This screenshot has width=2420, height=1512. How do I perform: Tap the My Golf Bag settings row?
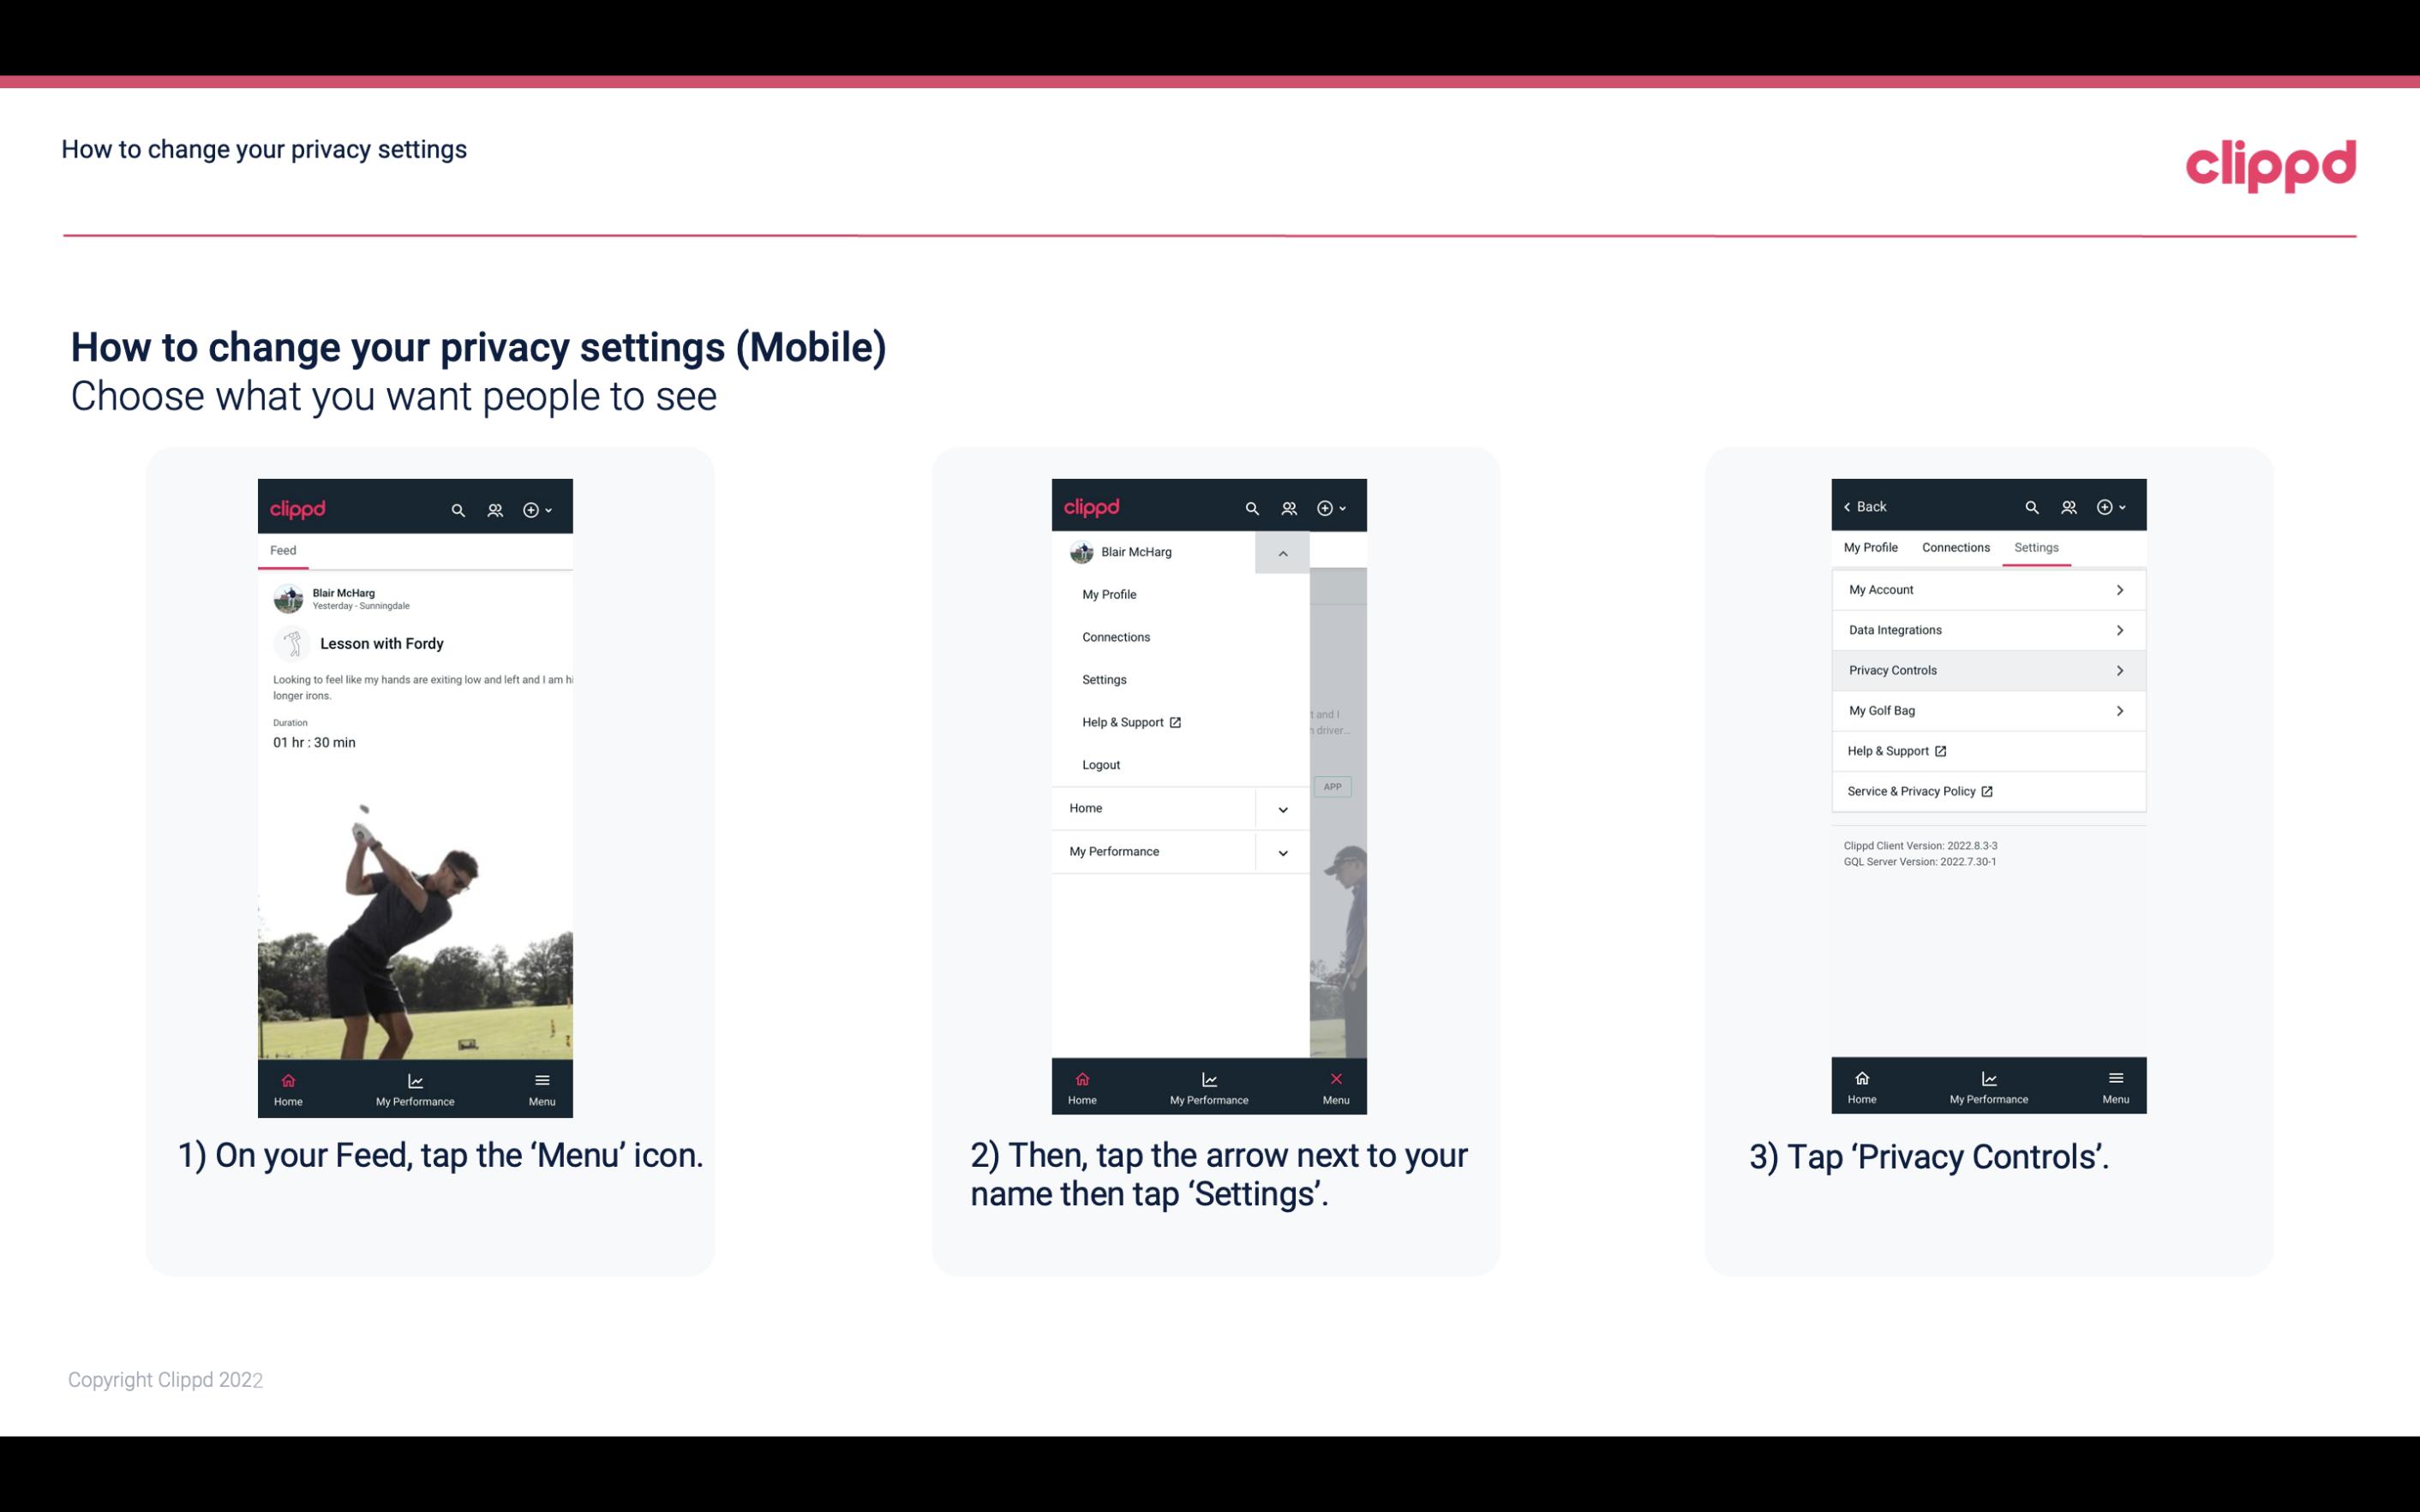point(1986,709)
